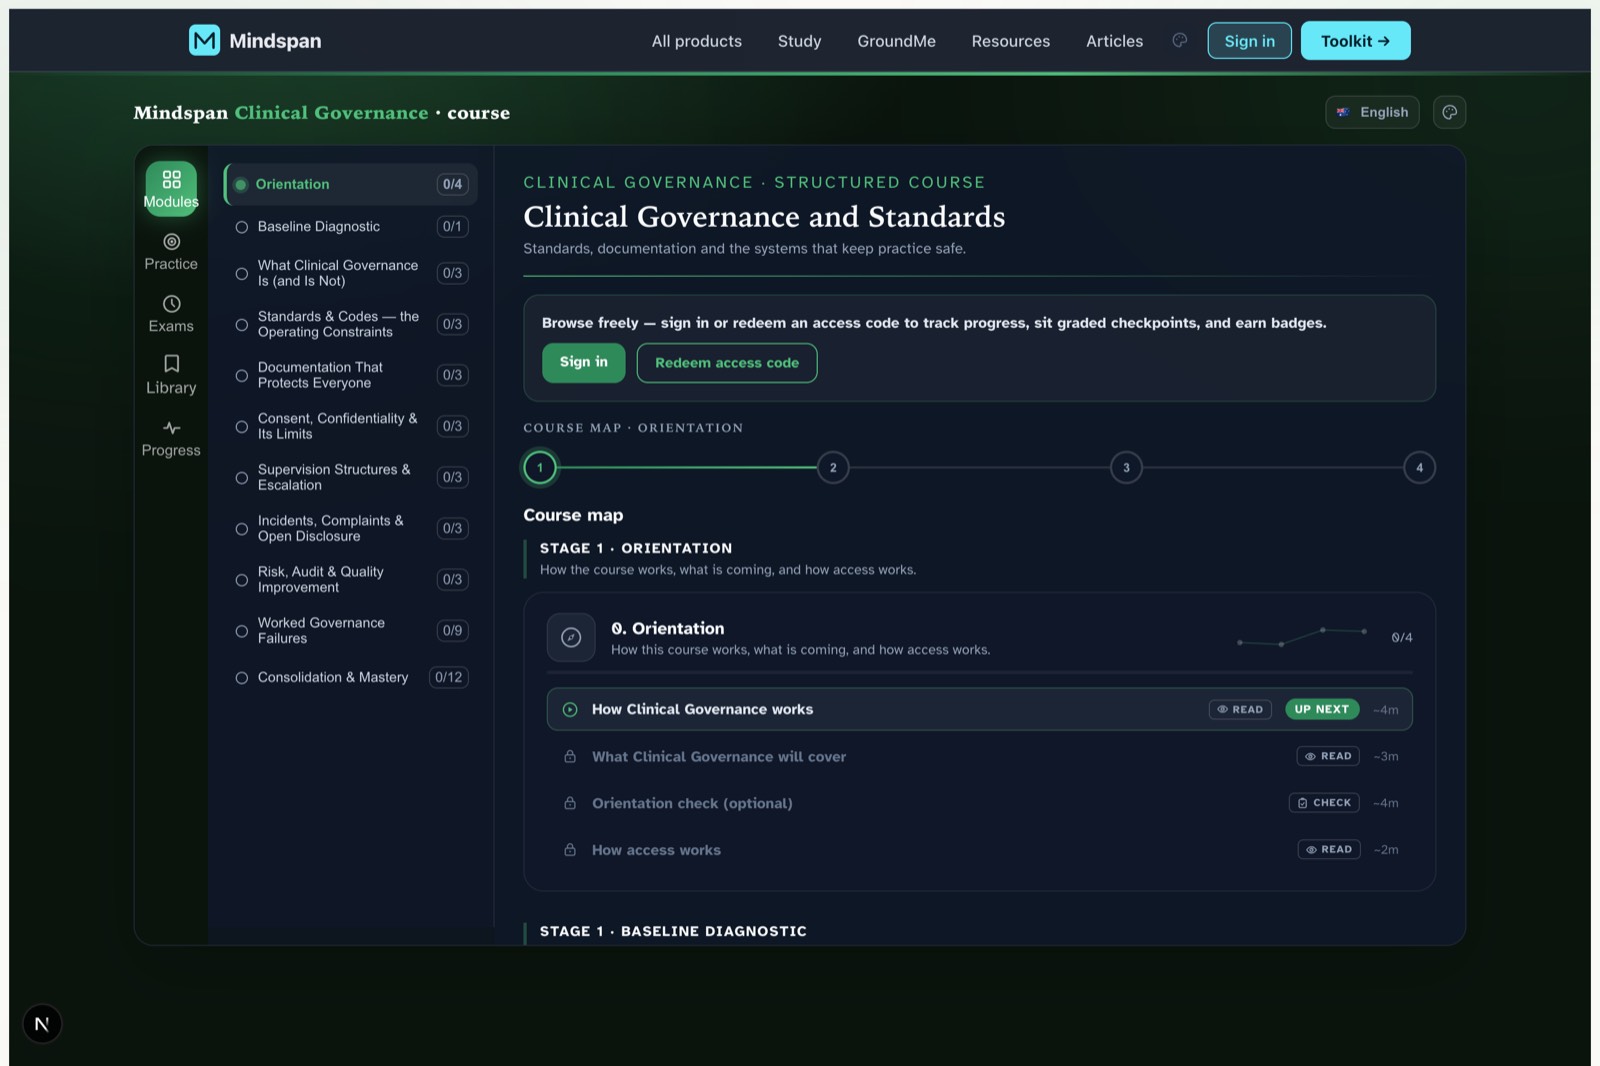Open Articles in top navigation
Viewport: 1600px width, 1066px height.
(x=1114, y=41)
